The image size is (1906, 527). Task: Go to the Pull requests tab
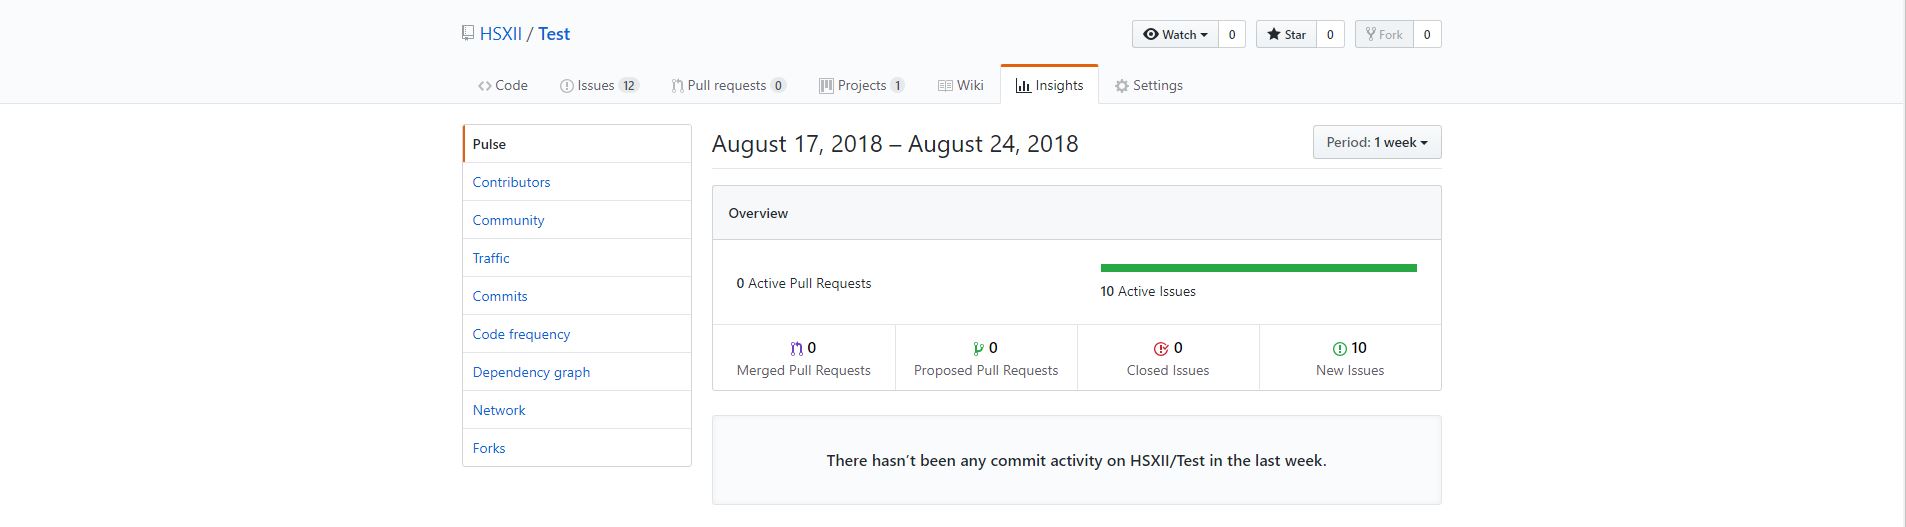[728, 85]
